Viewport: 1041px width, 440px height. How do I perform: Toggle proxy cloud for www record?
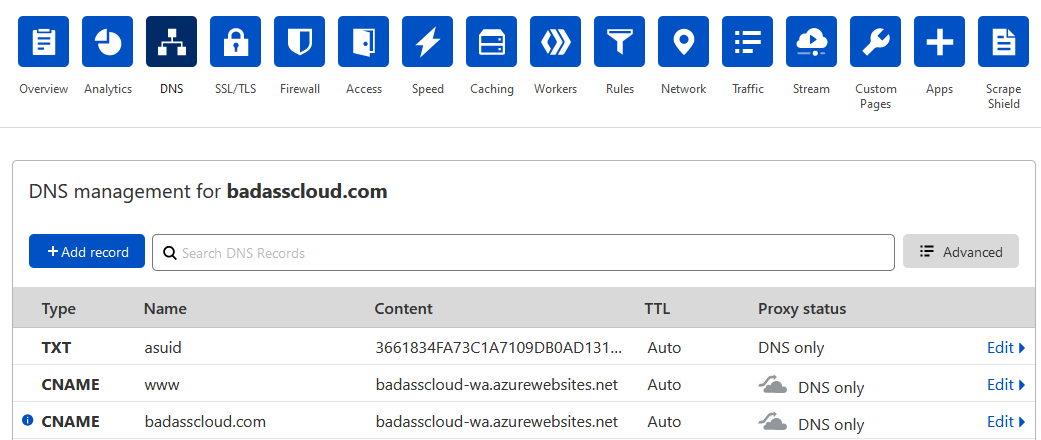tap(773, 385)
